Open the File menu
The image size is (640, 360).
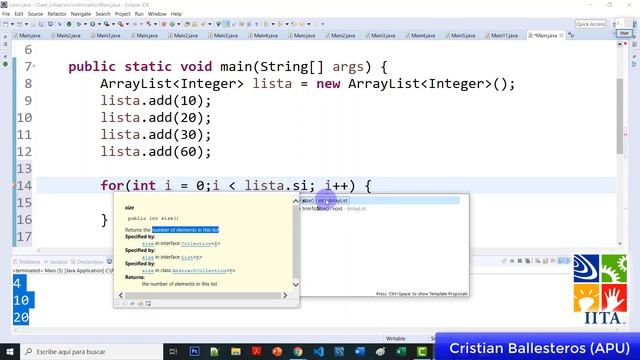tap(6, 14)
